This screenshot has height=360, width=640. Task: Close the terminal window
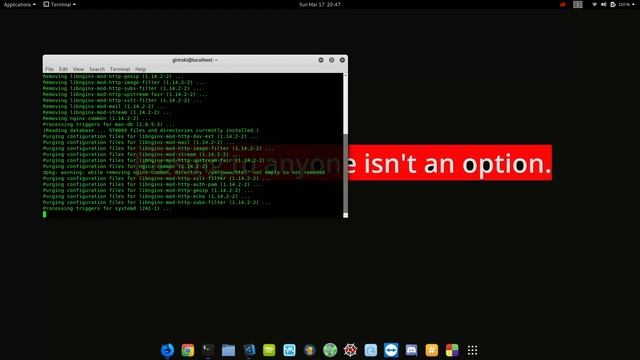pos(342,60)
